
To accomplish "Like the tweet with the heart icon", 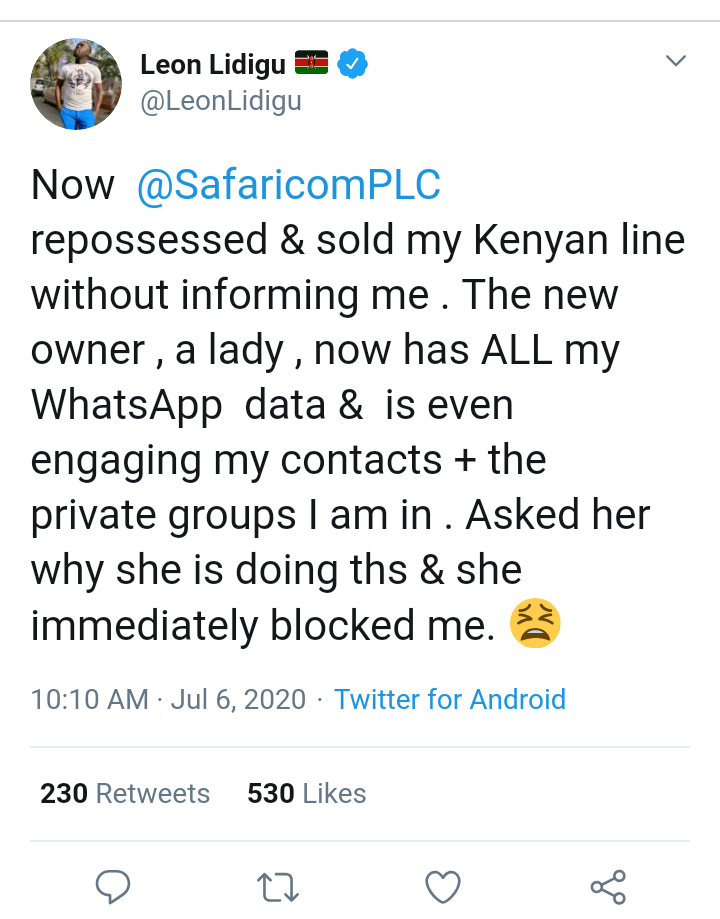I will 443,886.
